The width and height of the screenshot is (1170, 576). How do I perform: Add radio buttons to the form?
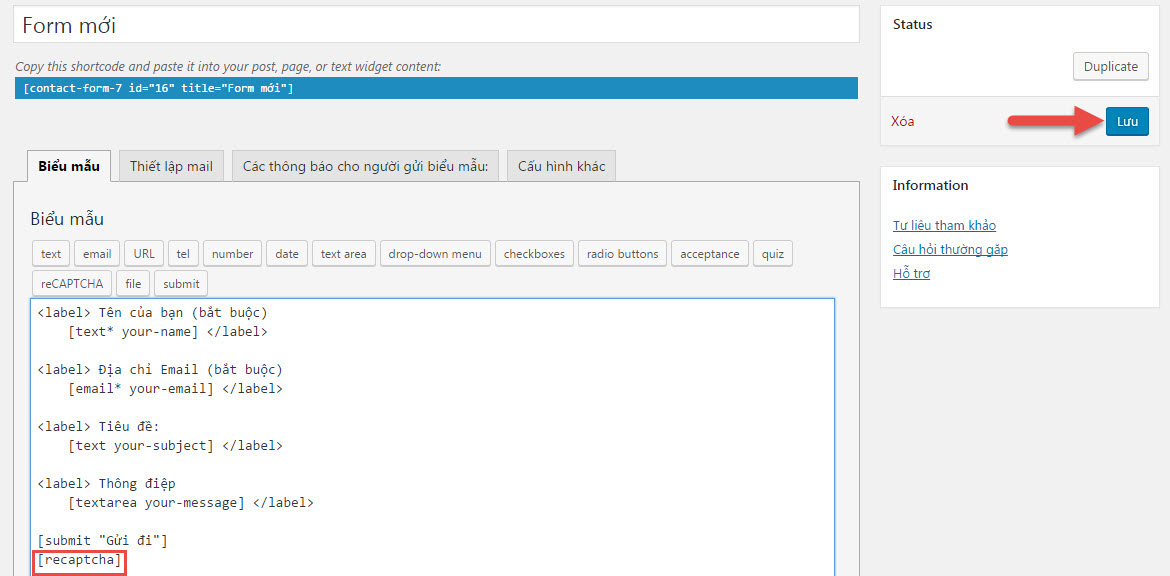[622, 253]
